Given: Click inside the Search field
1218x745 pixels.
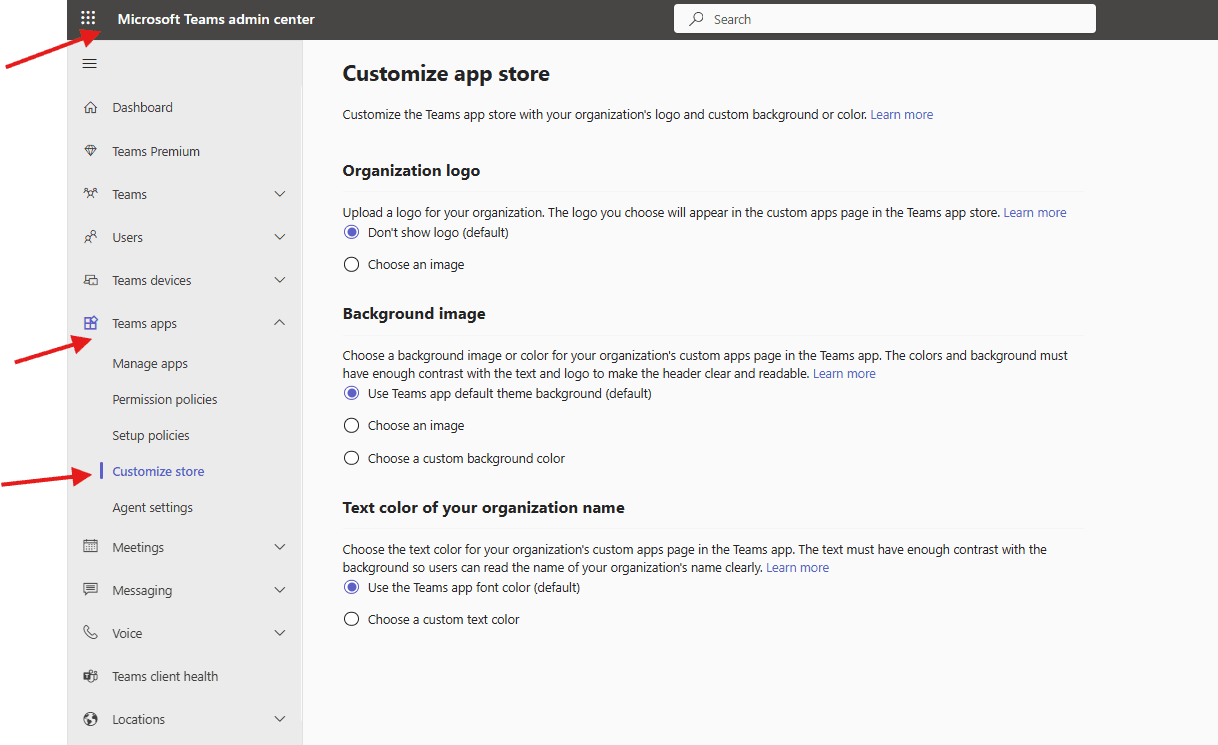Looking at the screenshot, I should [884, 18].
